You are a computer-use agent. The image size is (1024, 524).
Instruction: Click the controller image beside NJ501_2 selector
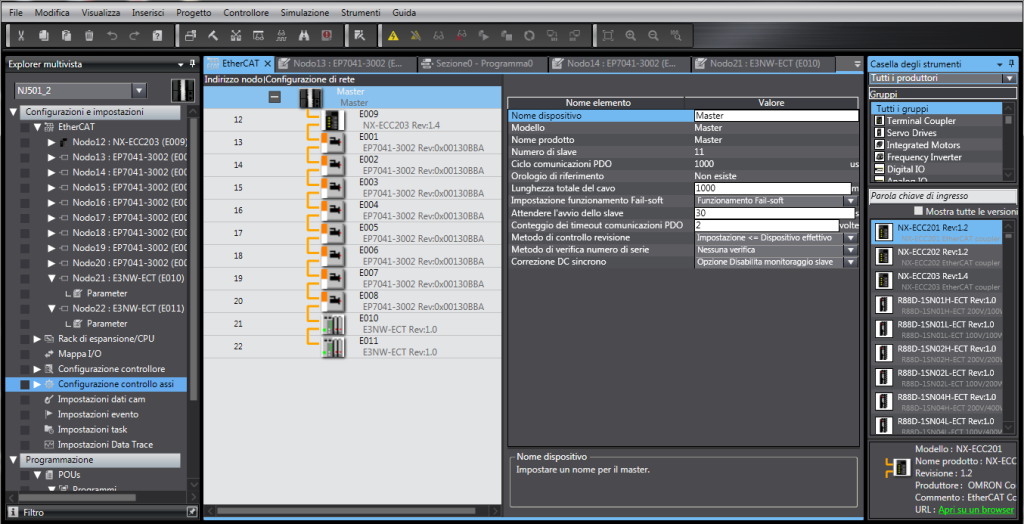[x=182, y=90]
